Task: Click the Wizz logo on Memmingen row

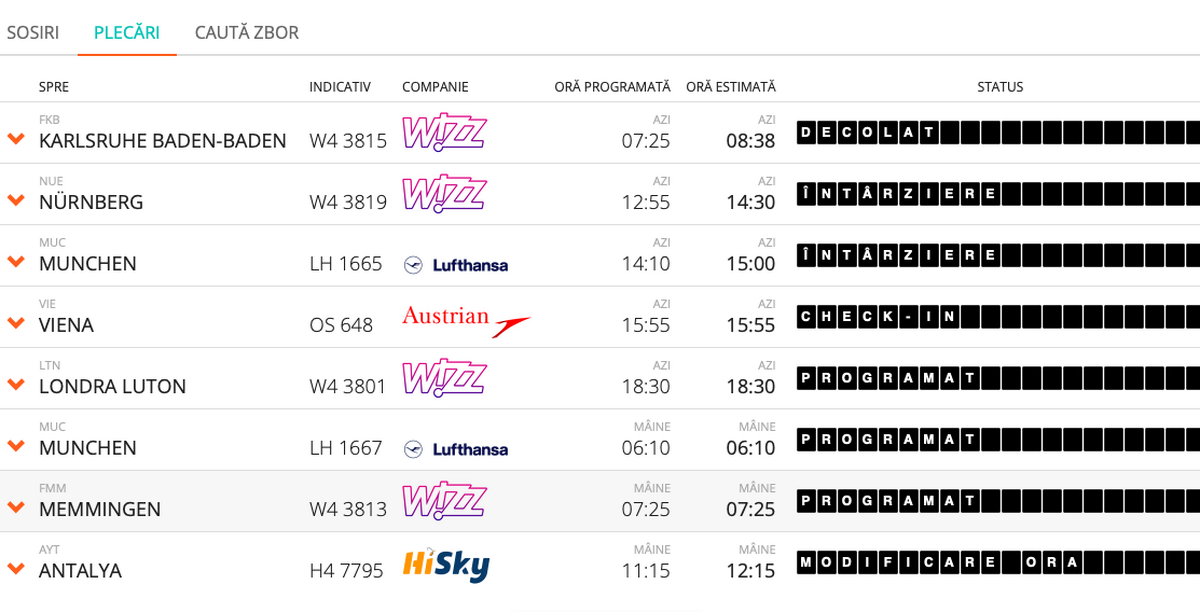Action: (x=444, y=501)
